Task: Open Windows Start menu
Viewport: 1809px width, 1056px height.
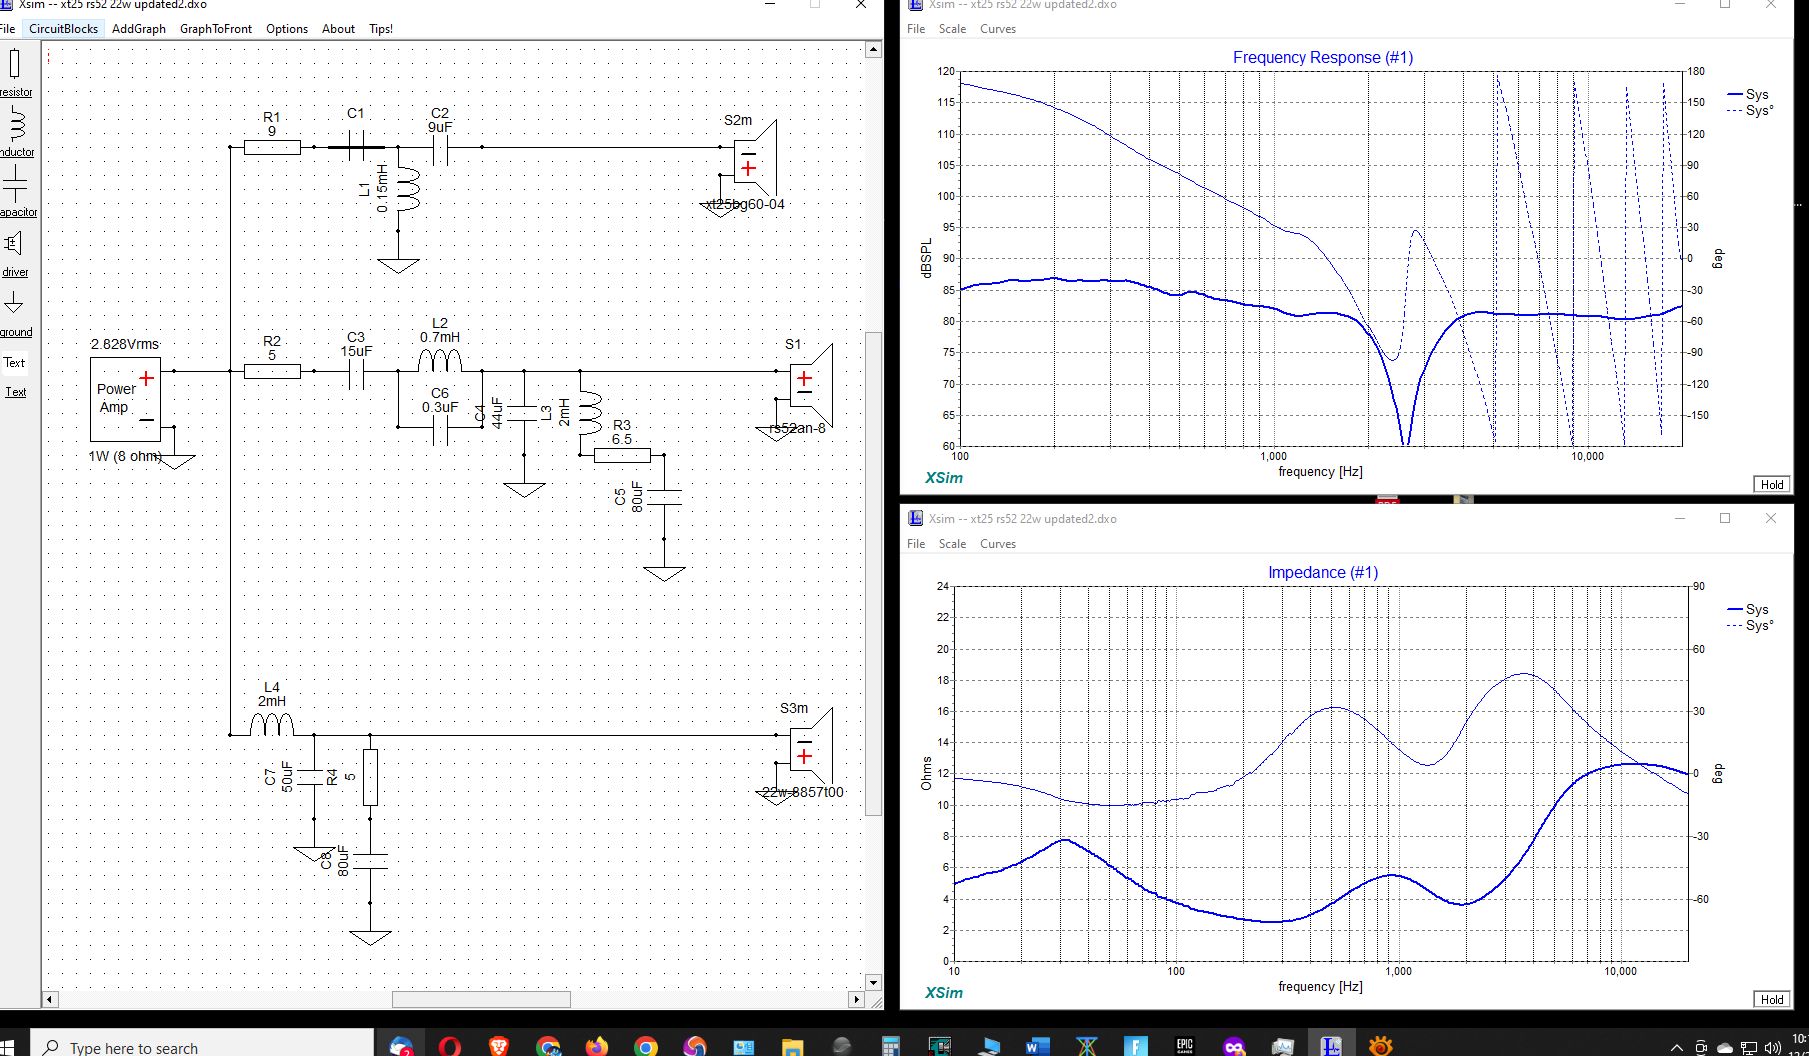Action: point(8,1047)
